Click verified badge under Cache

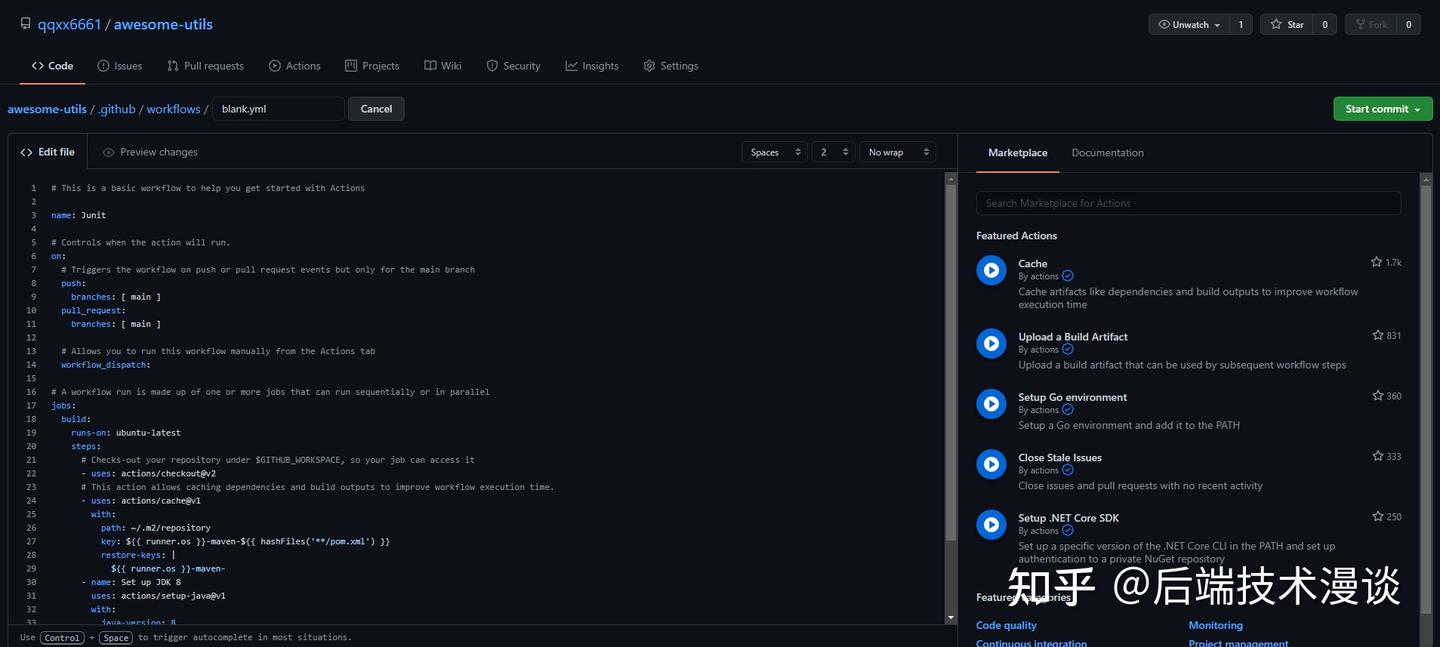click(1067, 276)
